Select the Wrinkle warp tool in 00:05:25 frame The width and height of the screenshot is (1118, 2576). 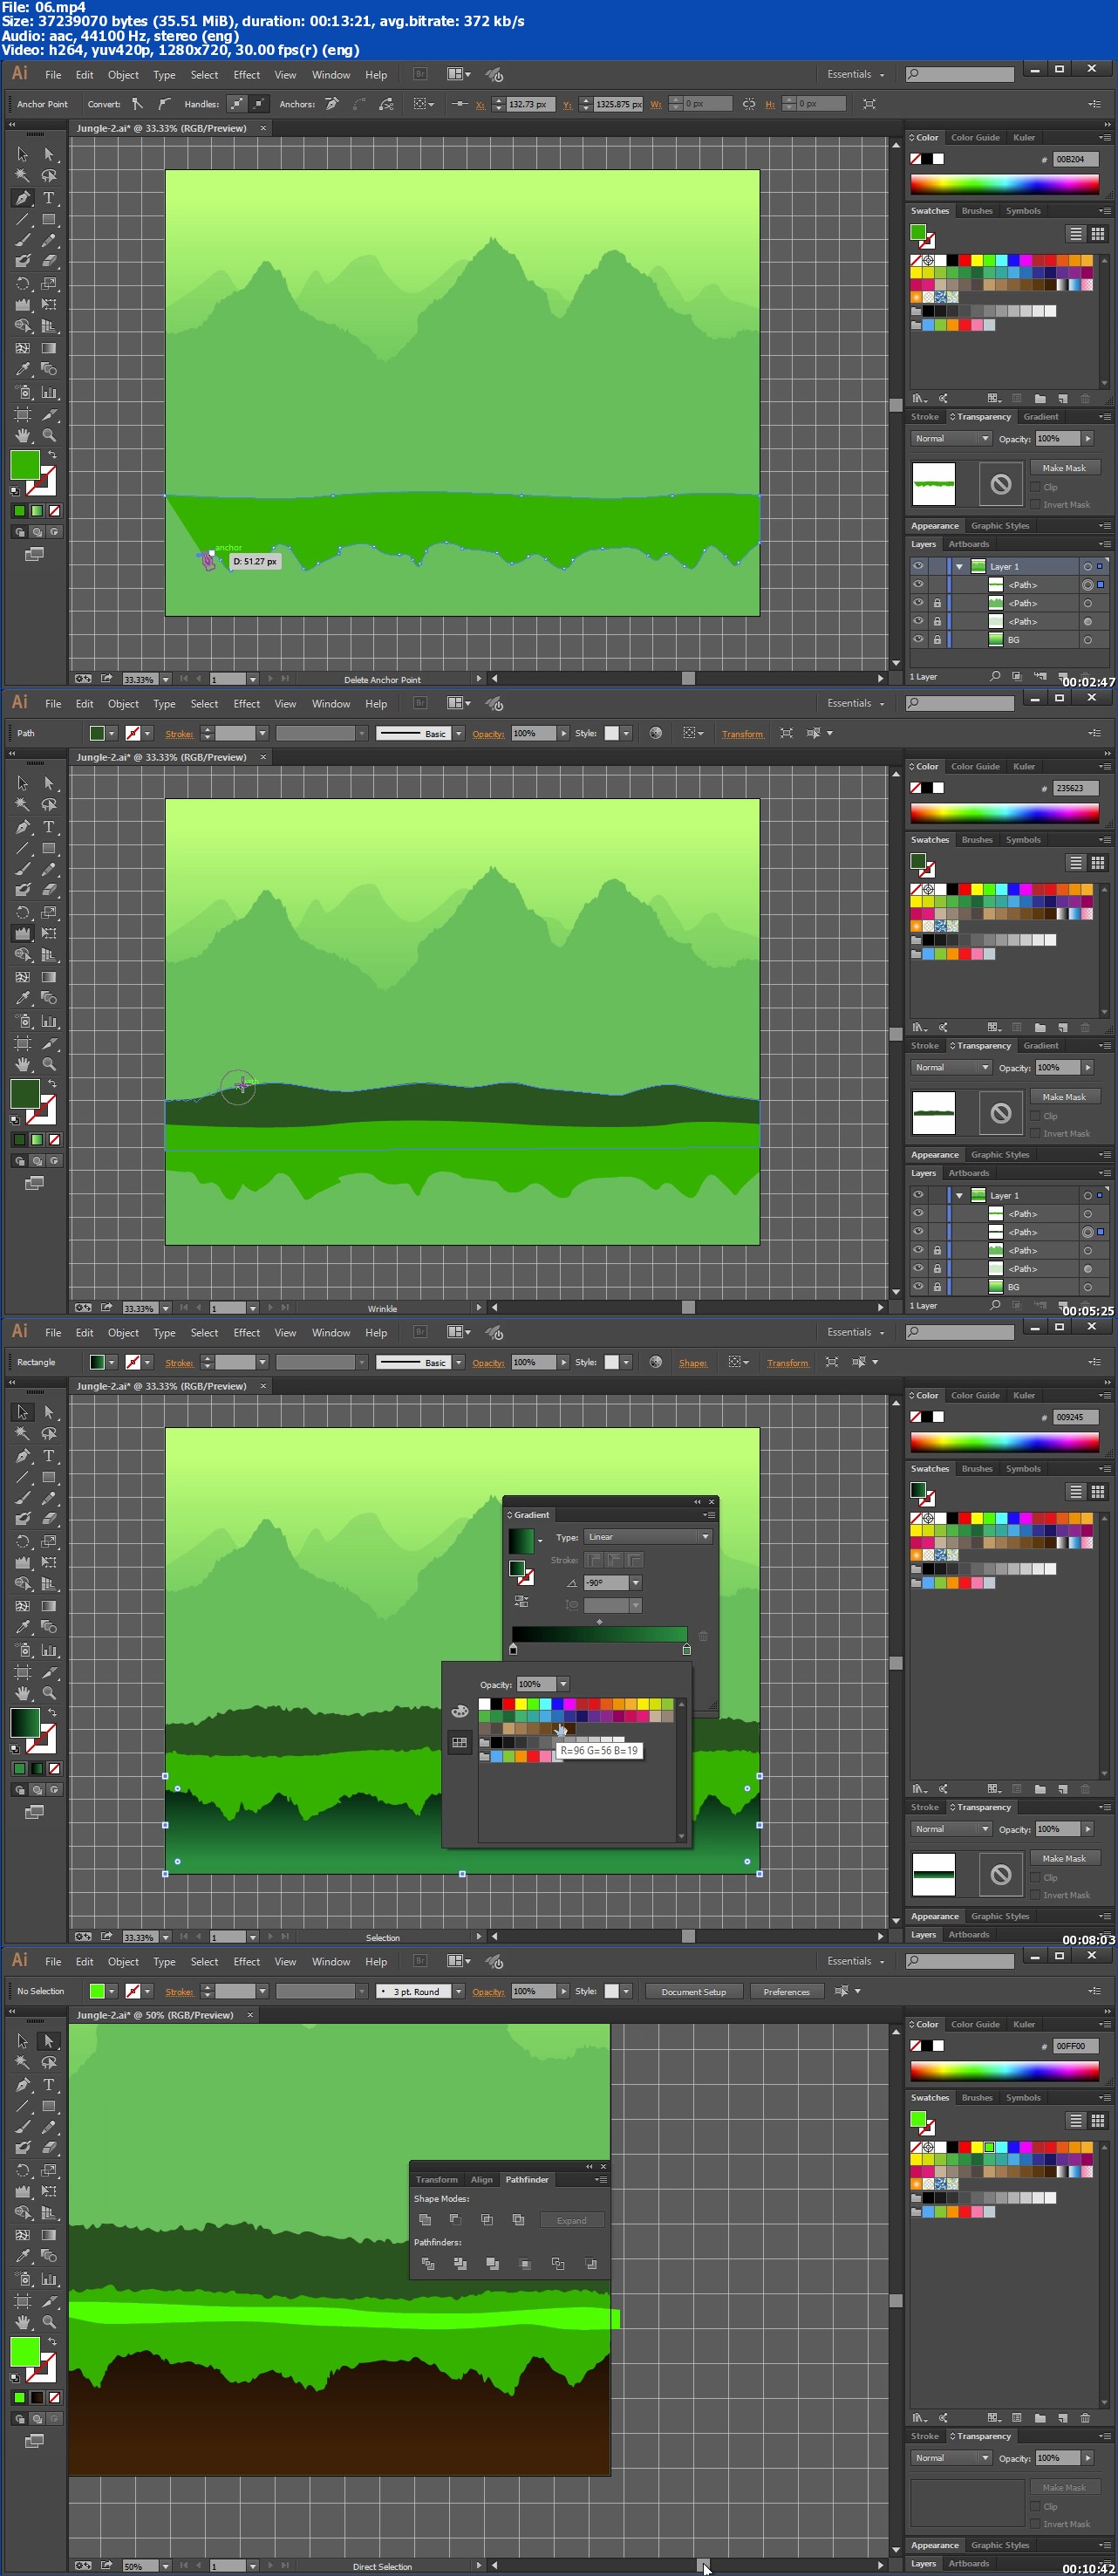22,933
